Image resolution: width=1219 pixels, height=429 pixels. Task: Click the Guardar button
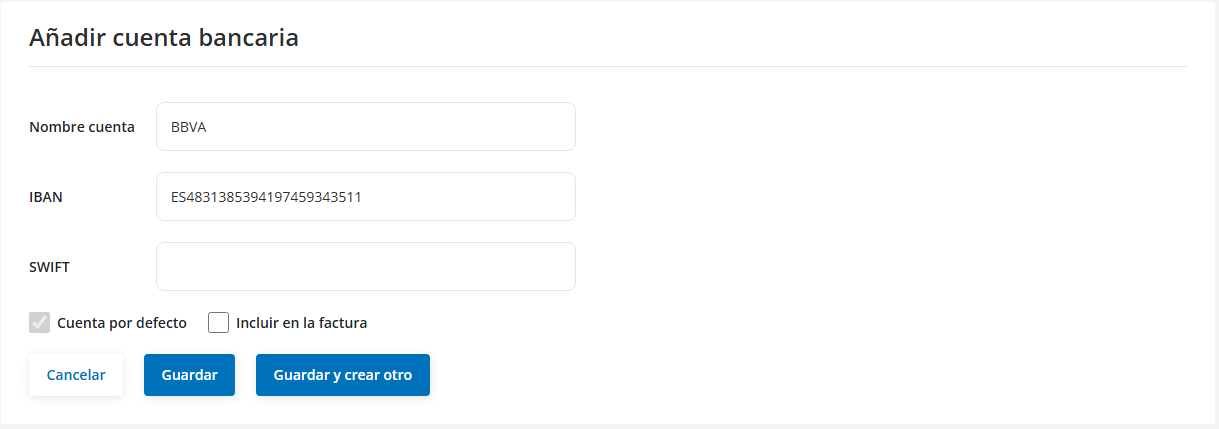pos(189,375)
